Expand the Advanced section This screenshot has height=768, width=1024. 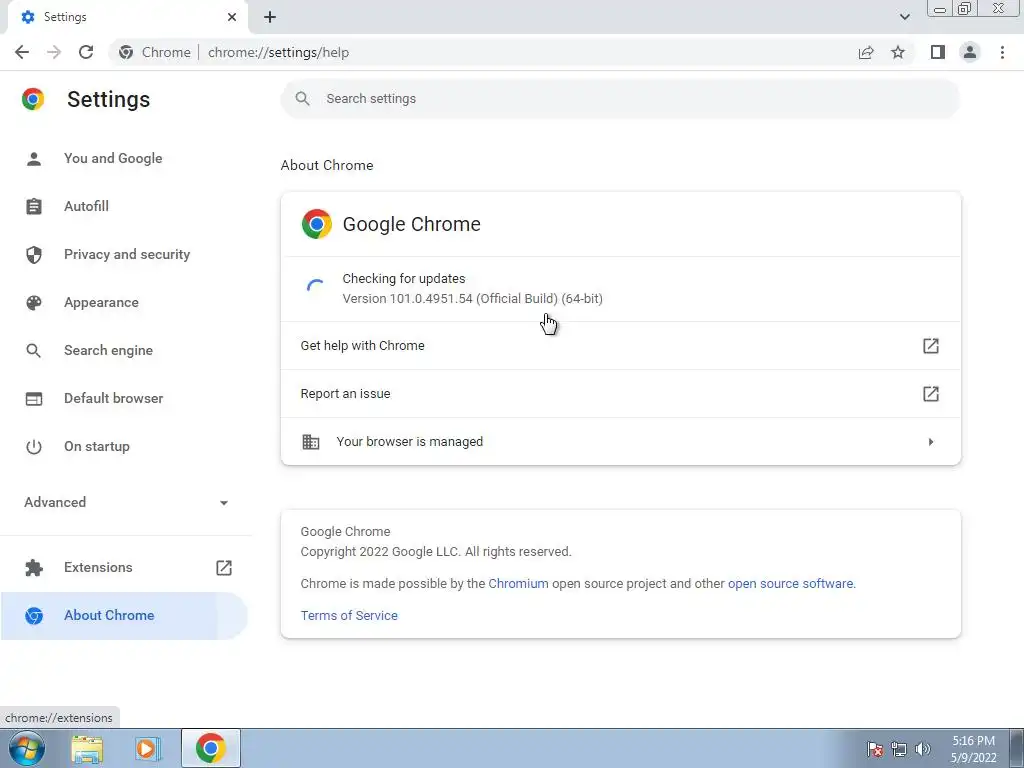click(x=126, y=502)
